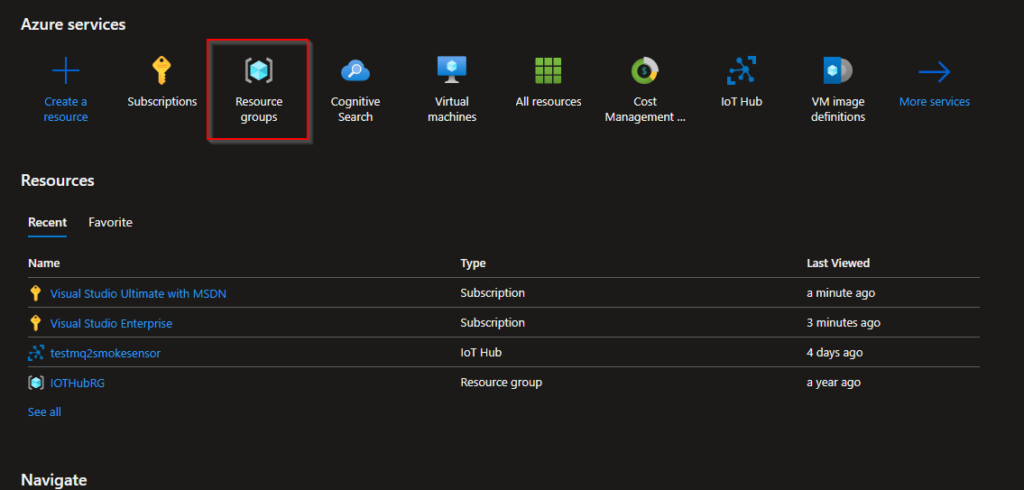Click the Azure services heading
Viewport: 1024px width, 490px height.
[73, 25]
